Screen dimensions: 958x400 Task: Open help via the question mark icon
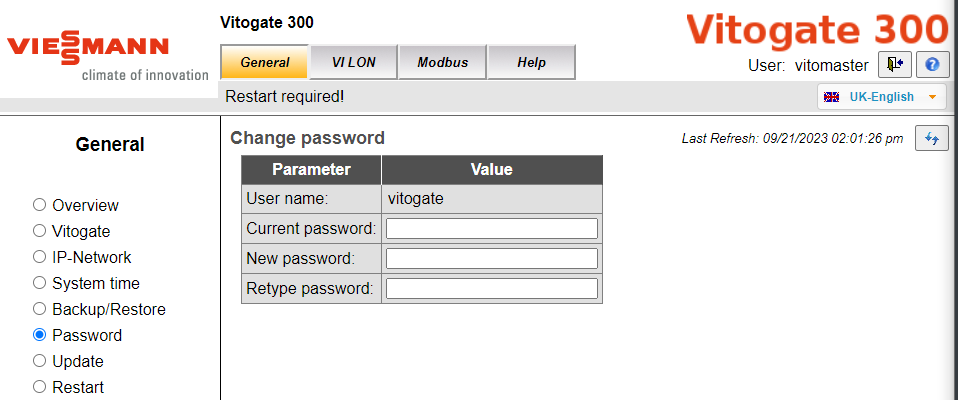coord(932,64)
